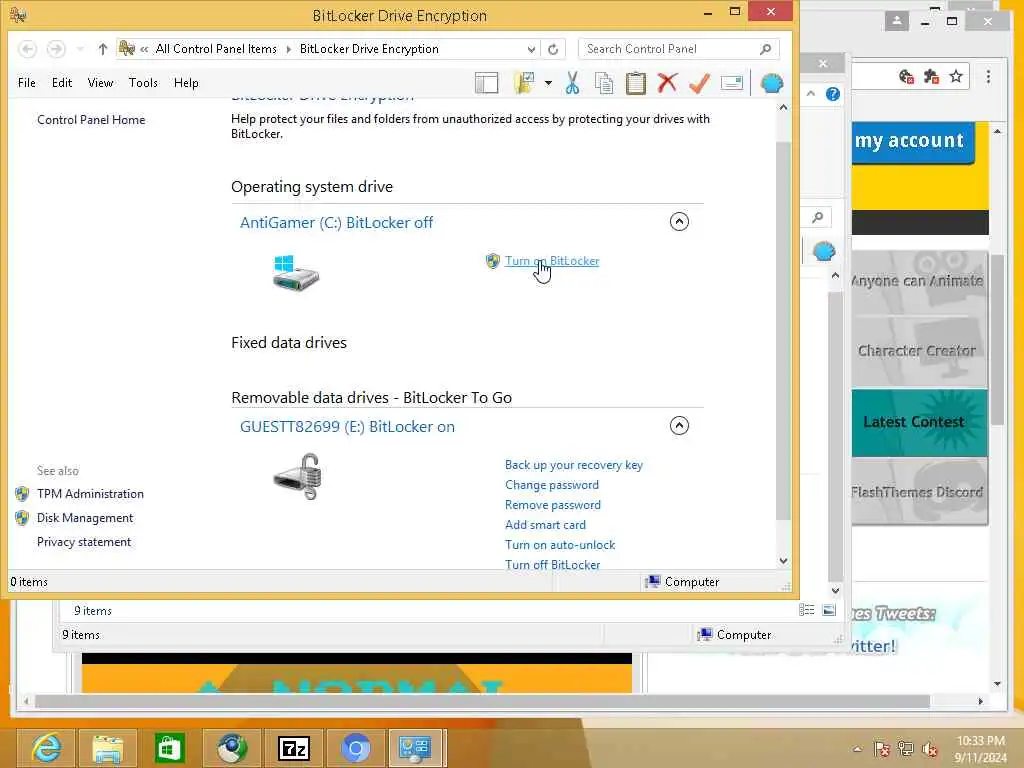Click Add smart card link
The height and width of the screenshot is (768, 1024).
(x=545, y=525)
